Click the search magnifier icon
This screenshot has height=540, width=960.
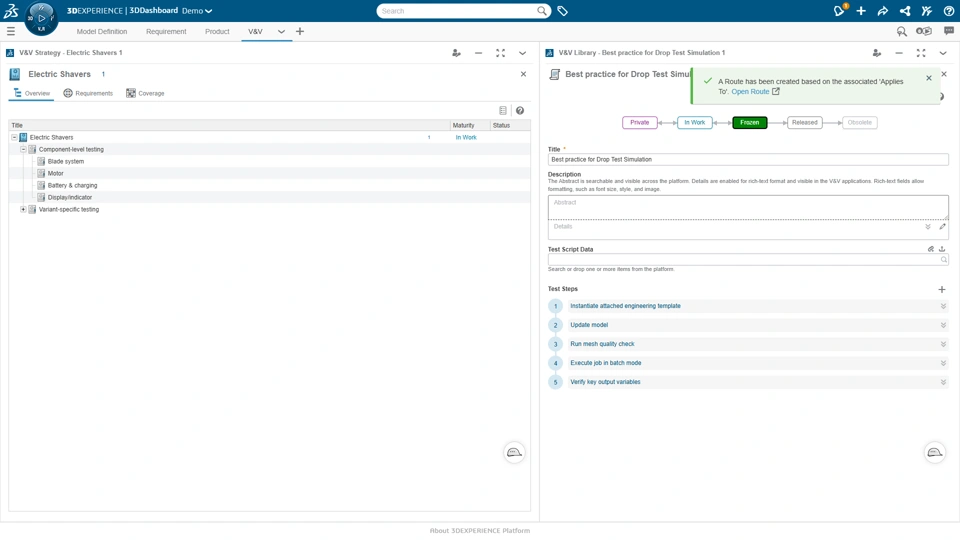(542, 11)
